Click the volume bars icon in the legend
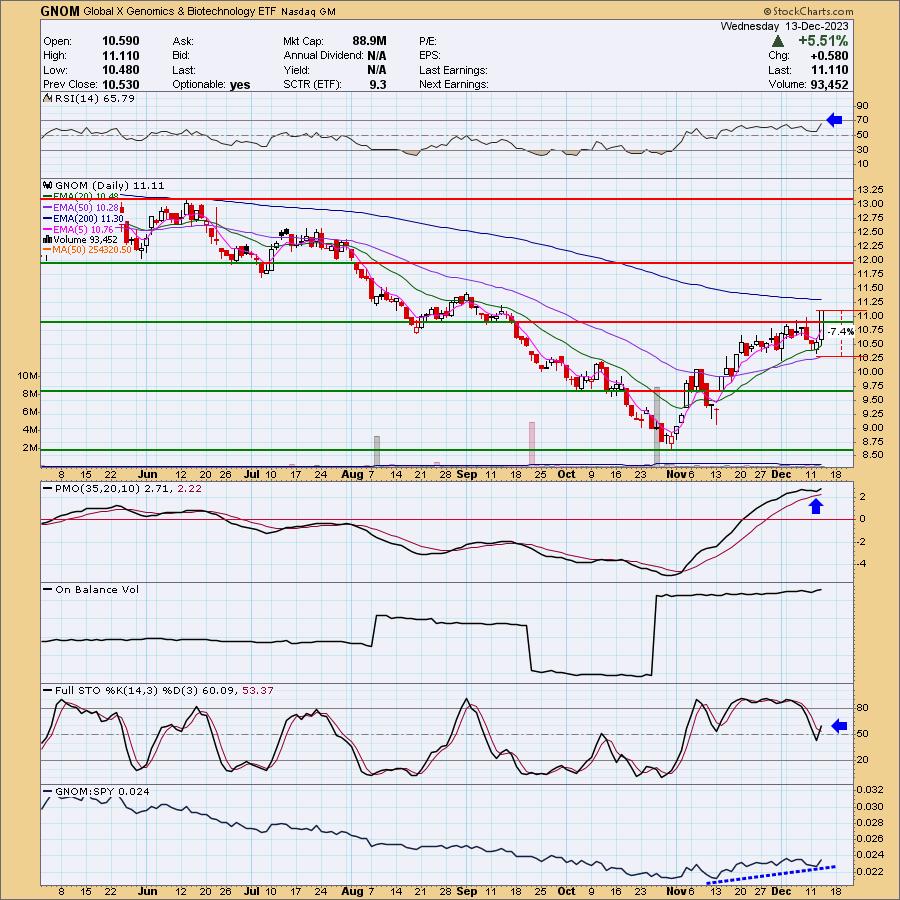 pyautogui.click(x=48, y=239)
